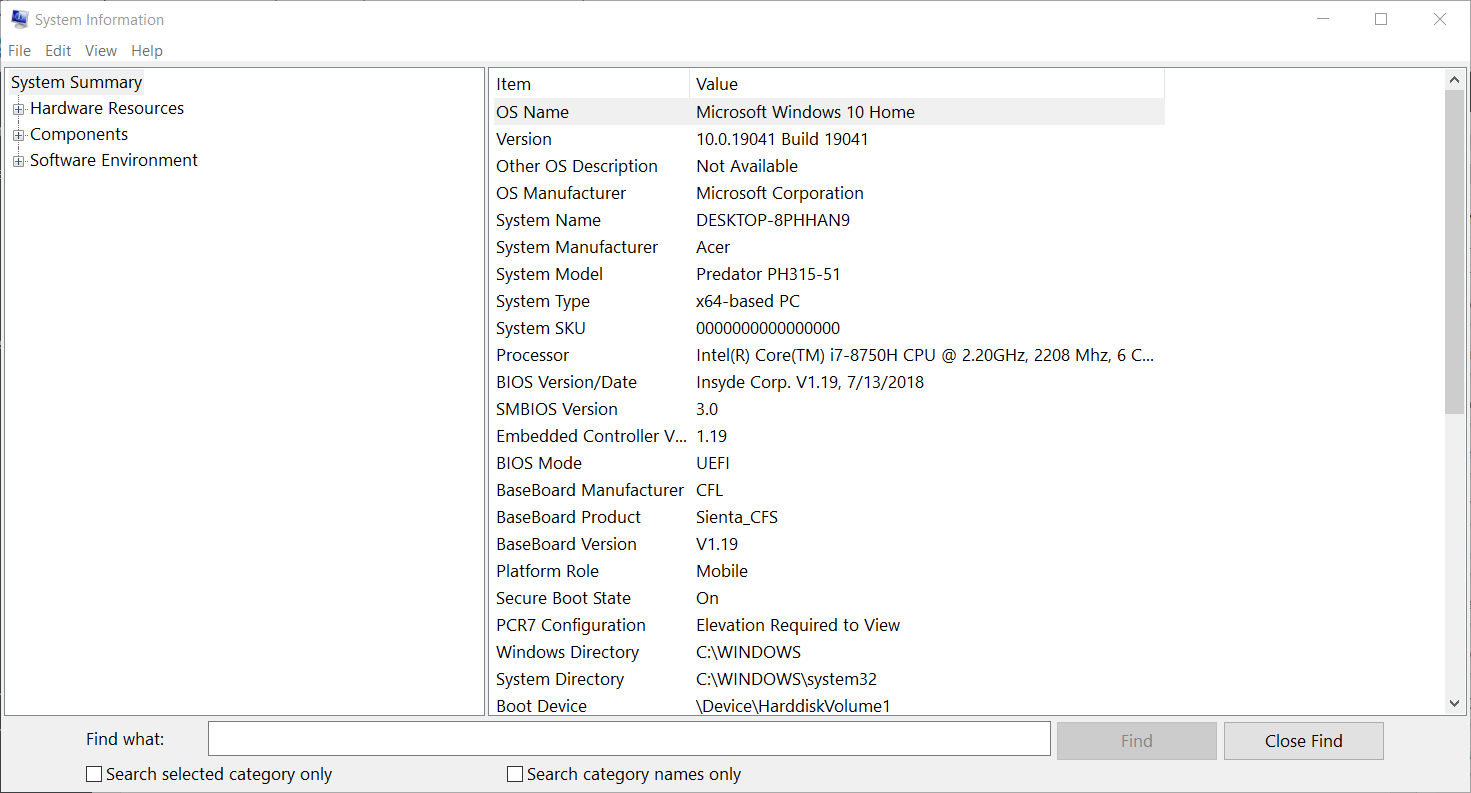Click the scrollbar up arrow
Viewport: 1471px width, 793px height.
(1455, 78)
